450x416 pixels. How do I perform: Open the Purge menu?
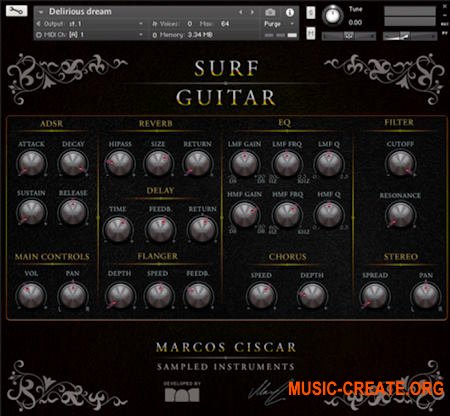279,24
